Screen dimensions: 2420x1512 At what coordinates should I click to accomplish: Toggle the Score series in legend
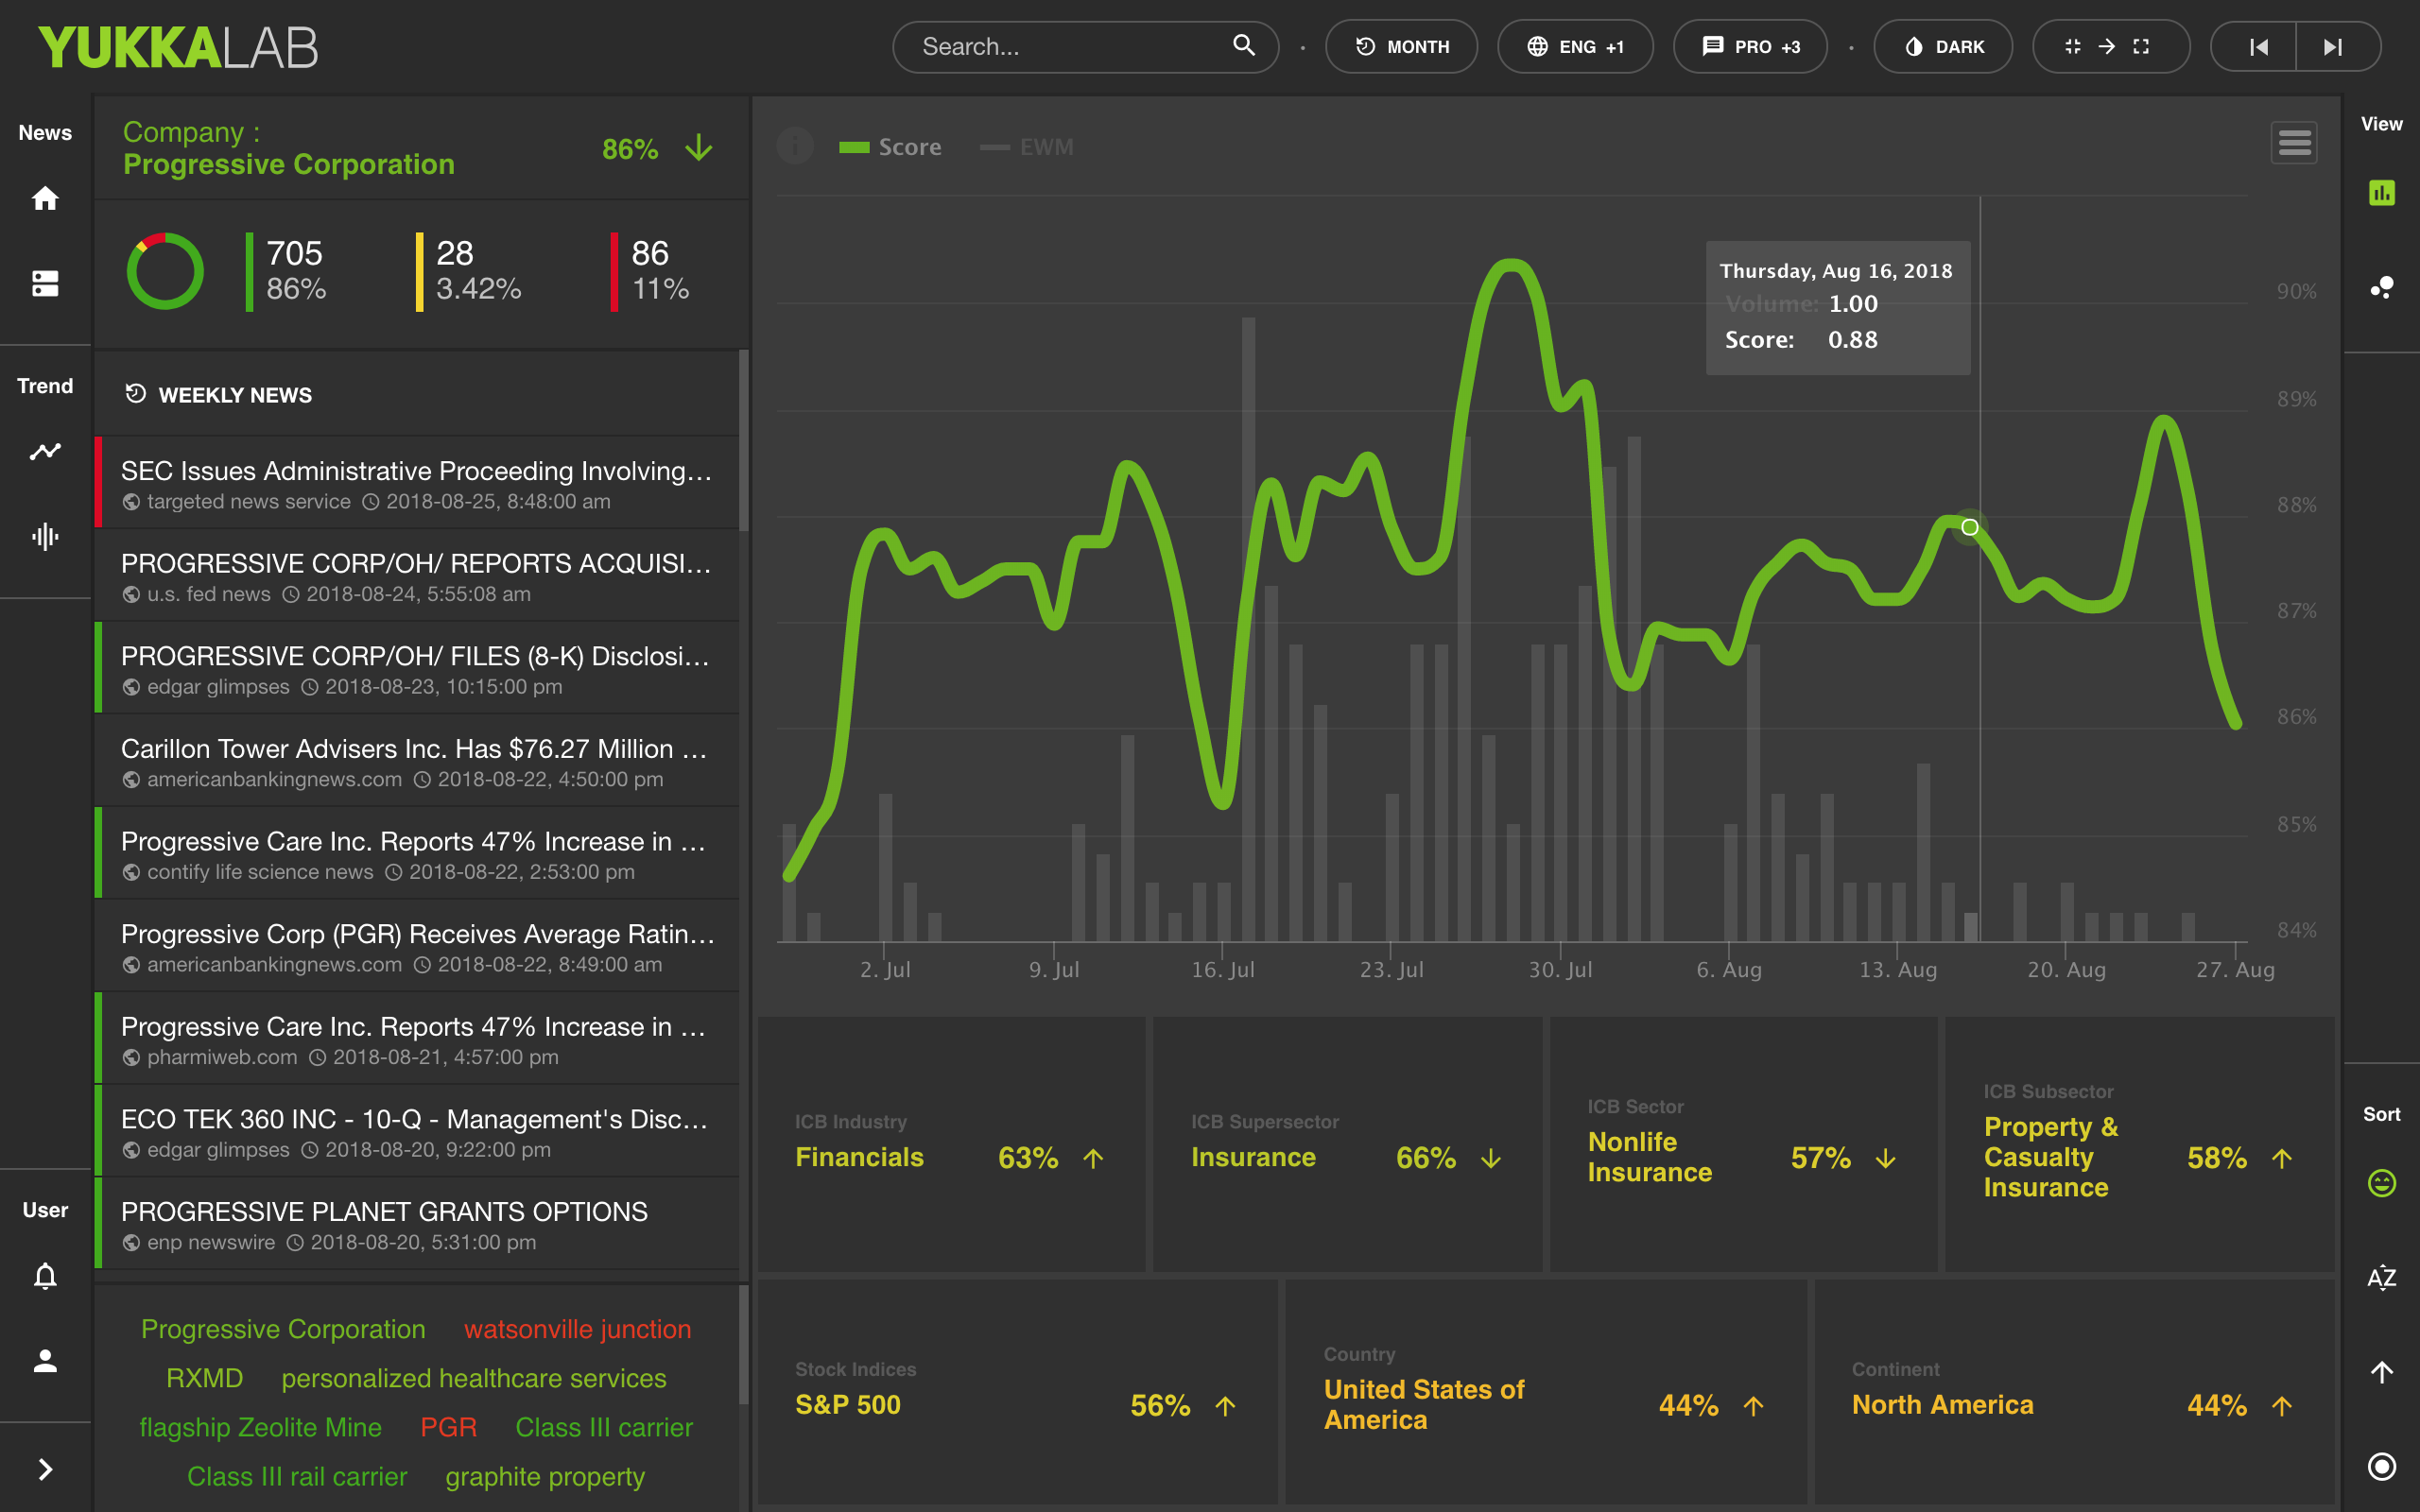click(x=890, y=147)
